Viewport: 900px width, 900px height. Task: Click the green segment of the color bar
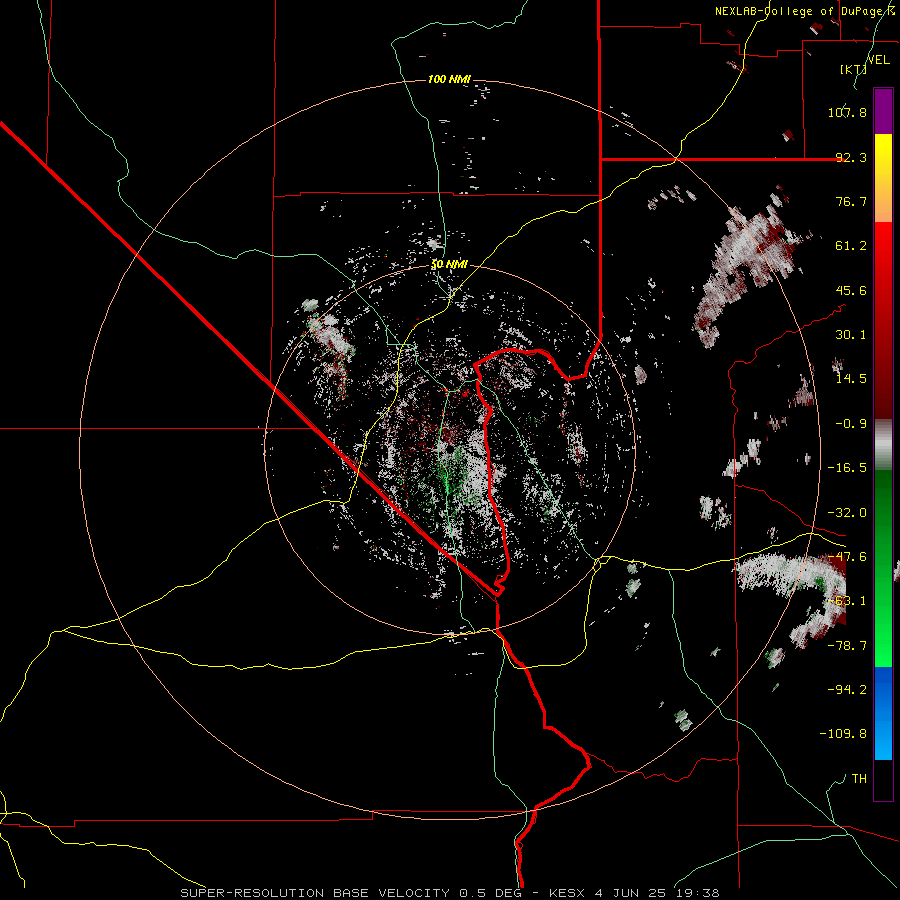(x=883, y=568)
